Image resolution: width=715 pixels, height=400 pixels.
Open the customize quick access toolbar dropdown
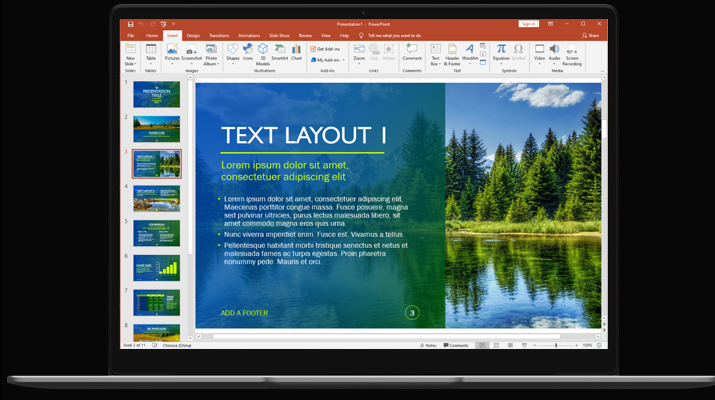pyautogui.click(x=173, y=24)
